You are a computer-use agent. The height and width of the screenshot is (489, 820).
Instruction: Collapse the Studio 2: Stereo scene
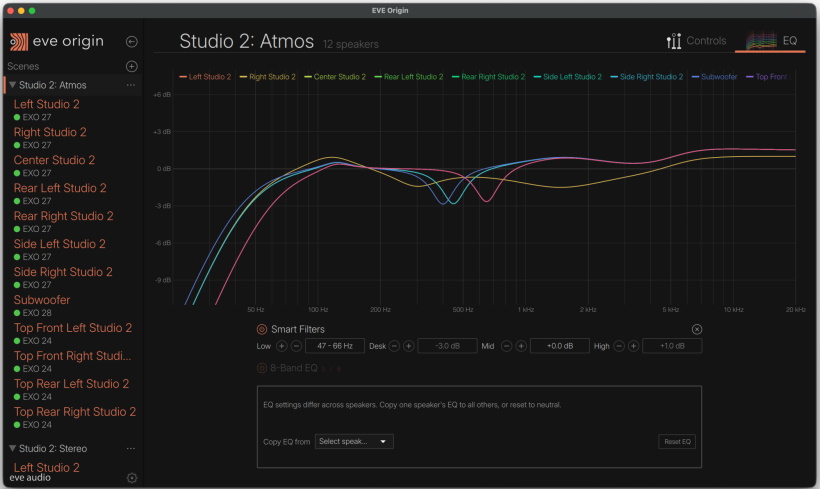[12, 448]
